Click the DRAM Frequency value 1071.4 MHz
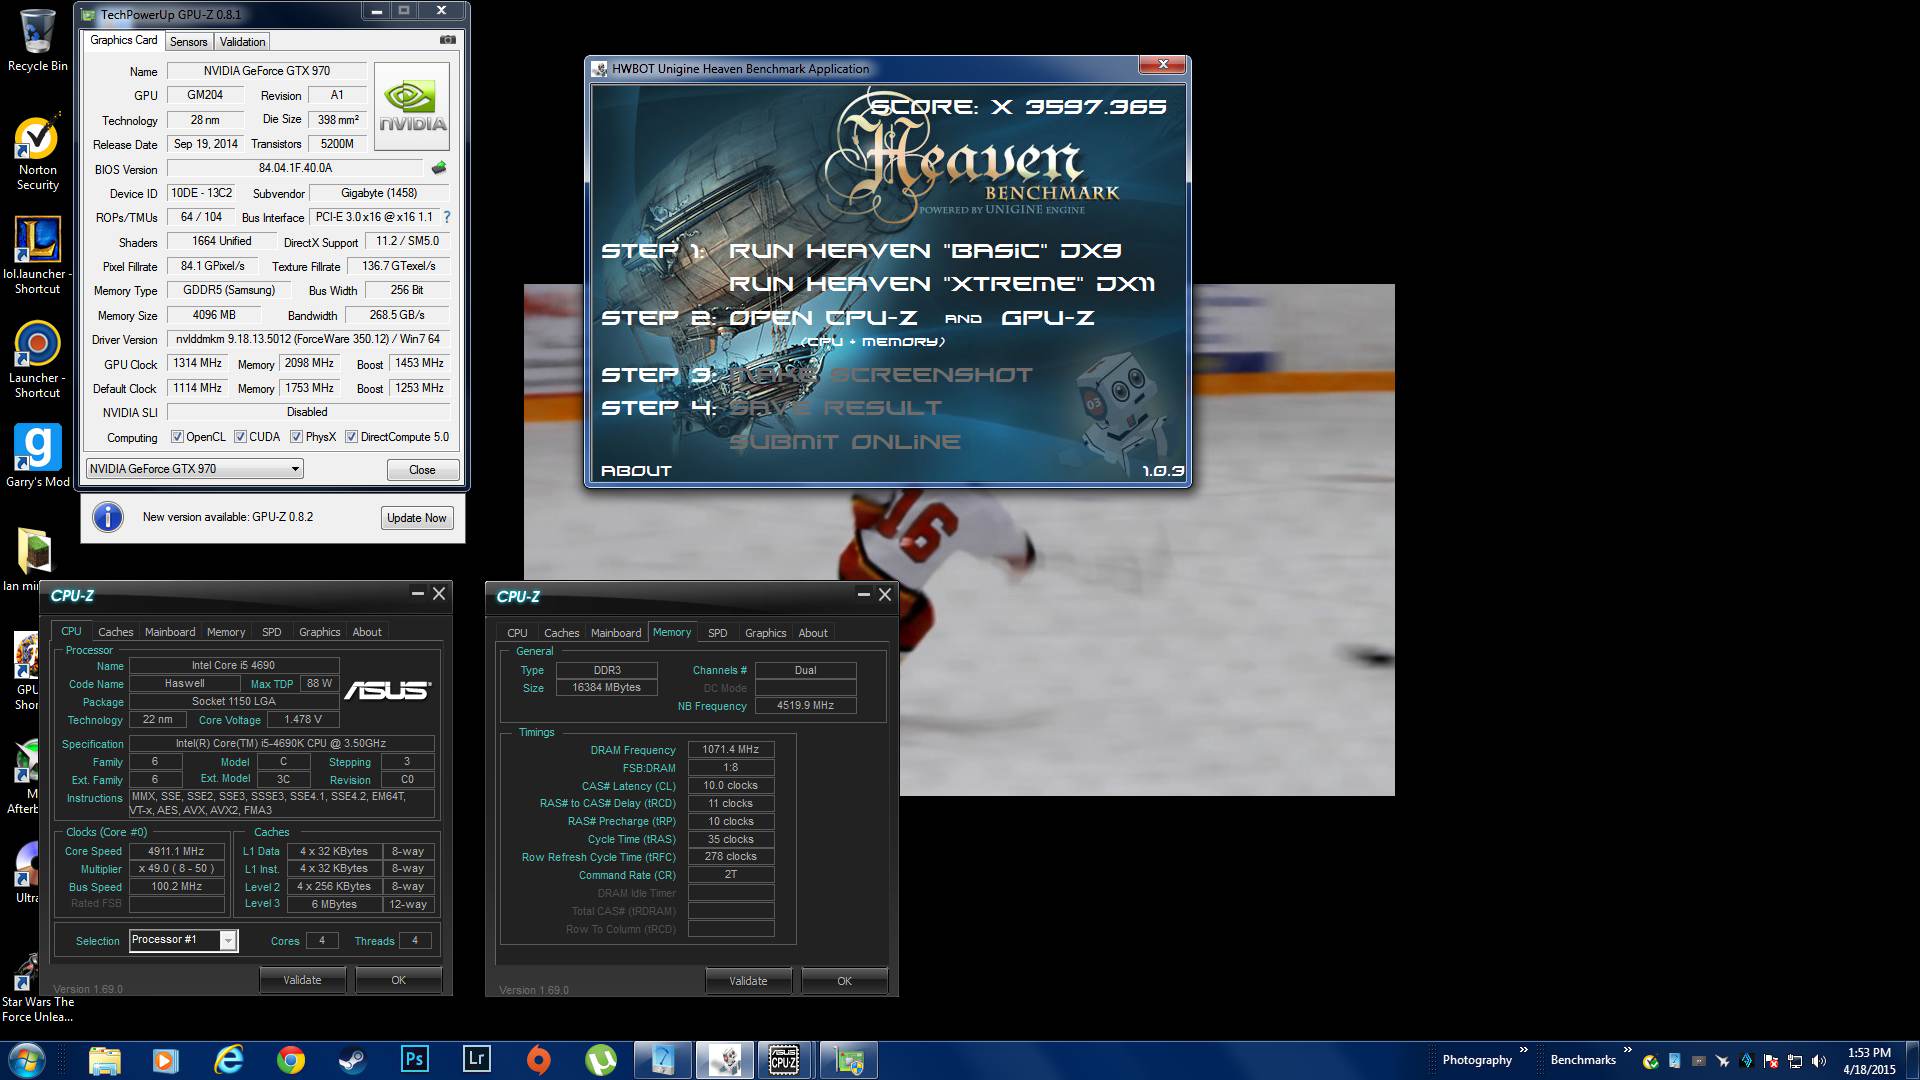 (730, 749)
